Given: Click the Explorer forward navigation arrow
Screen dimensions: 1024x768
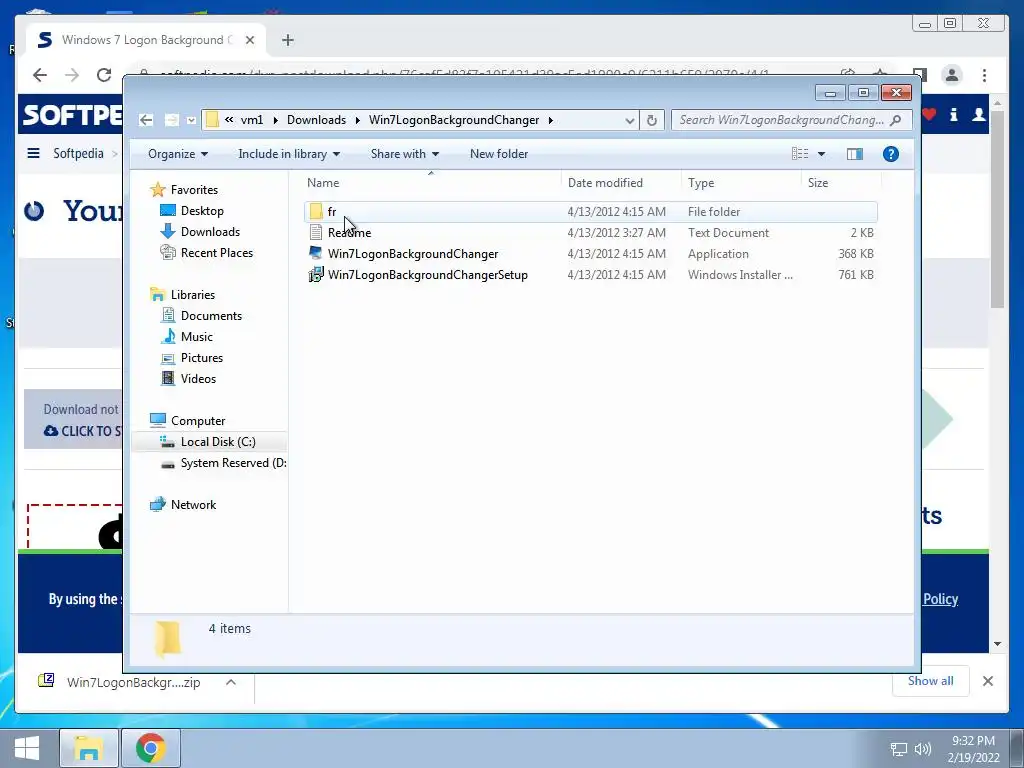Looking at the screenshot, I should point(171,120).
